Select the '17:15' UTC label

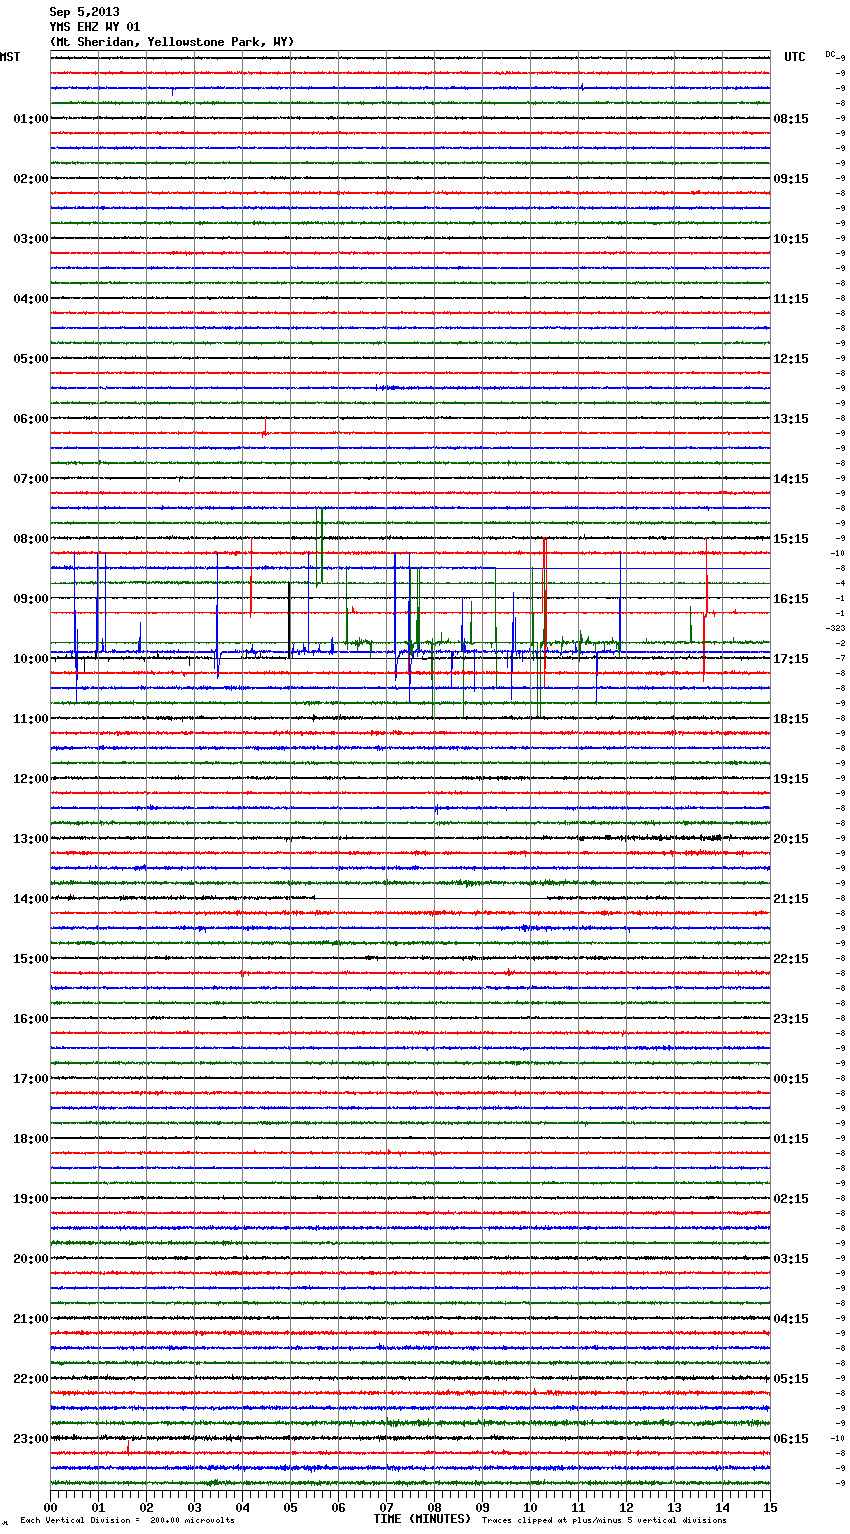click(x=791, y=659)
